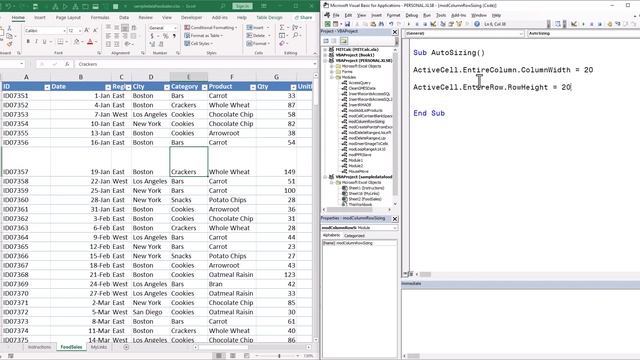The height and width of the screenshot is (360, 640).
Task: Open the Category column filter dropdown
Action: click(x=204, y=87)
